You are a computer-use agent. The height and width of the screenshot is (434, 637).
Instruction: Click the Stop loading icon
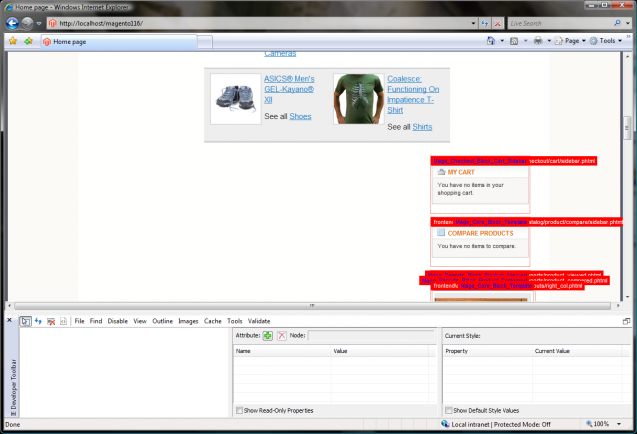click(x=498, y=22)
